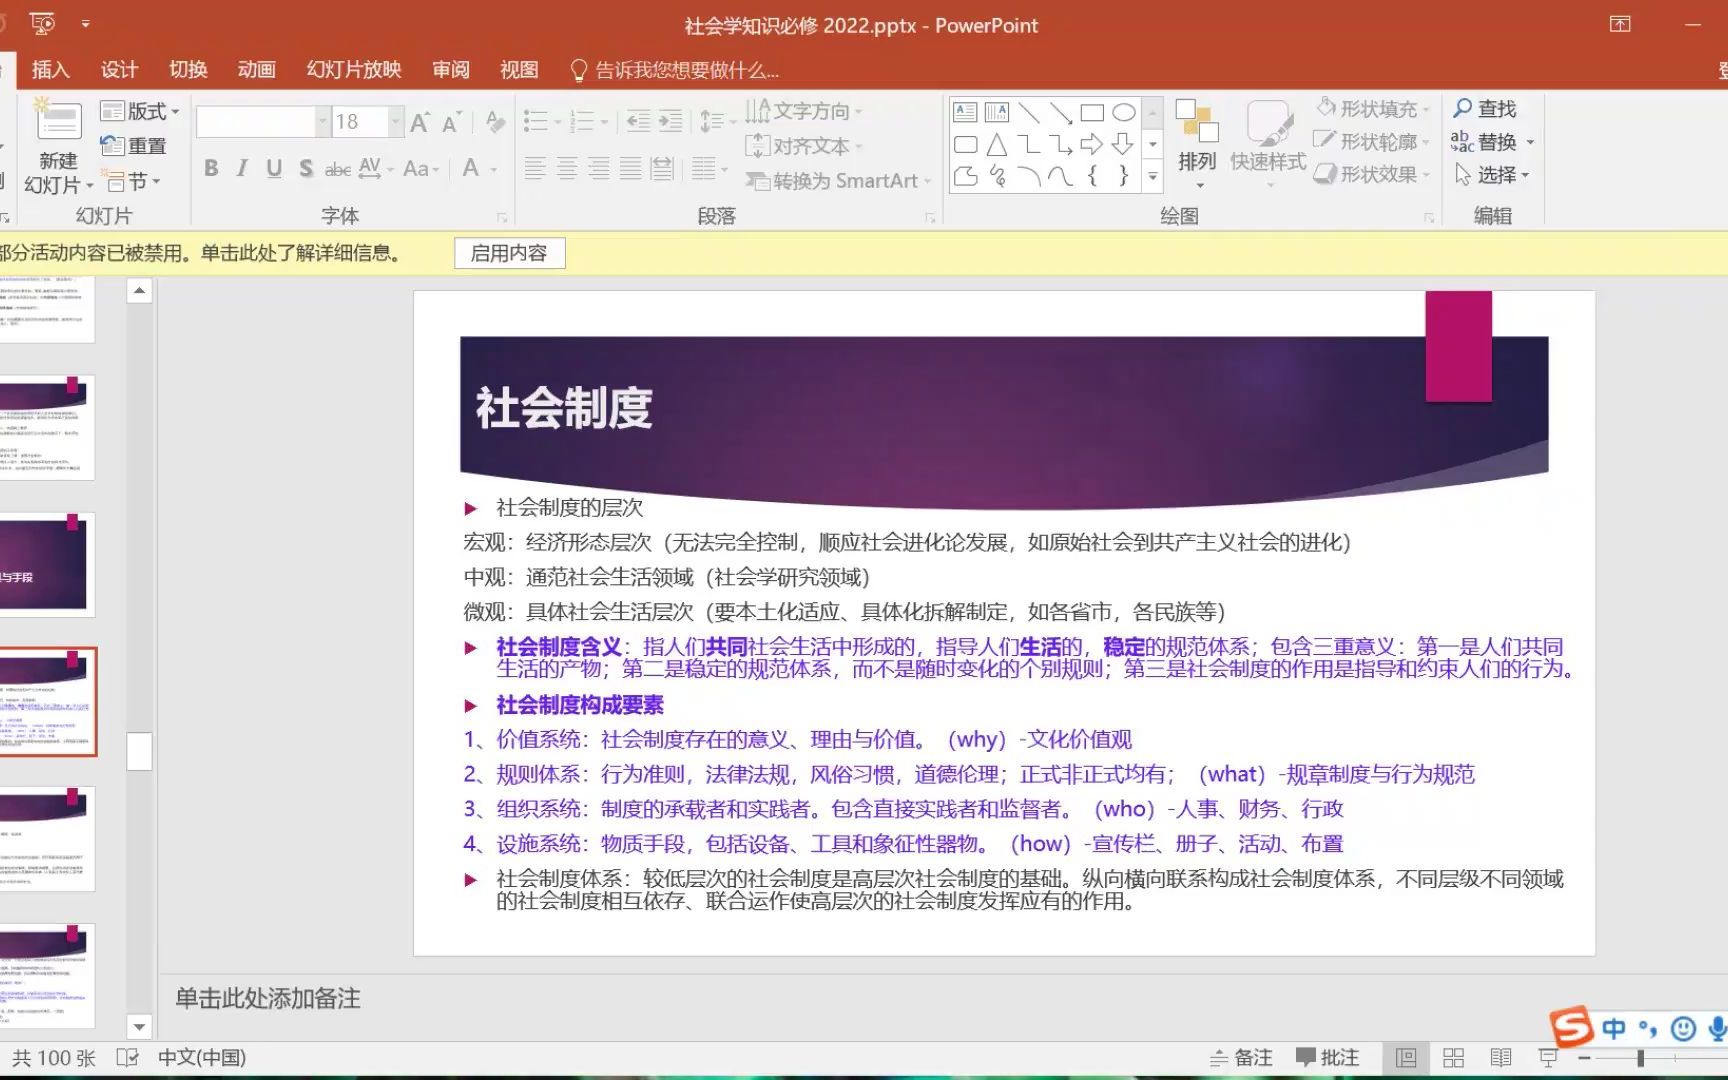Switch to Reading view icon

[x=1501, y=1058]
